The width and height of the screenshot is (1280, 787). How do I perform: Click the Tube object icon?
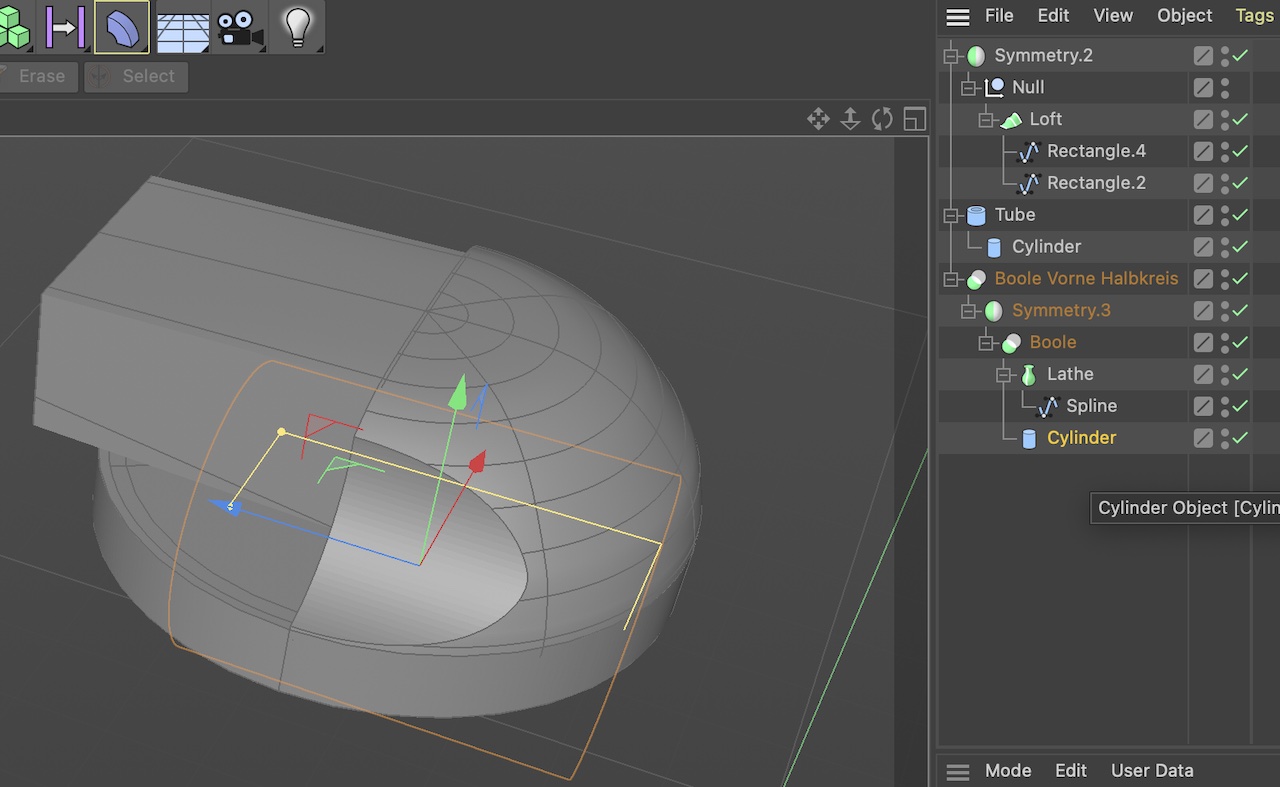point(976,215)
